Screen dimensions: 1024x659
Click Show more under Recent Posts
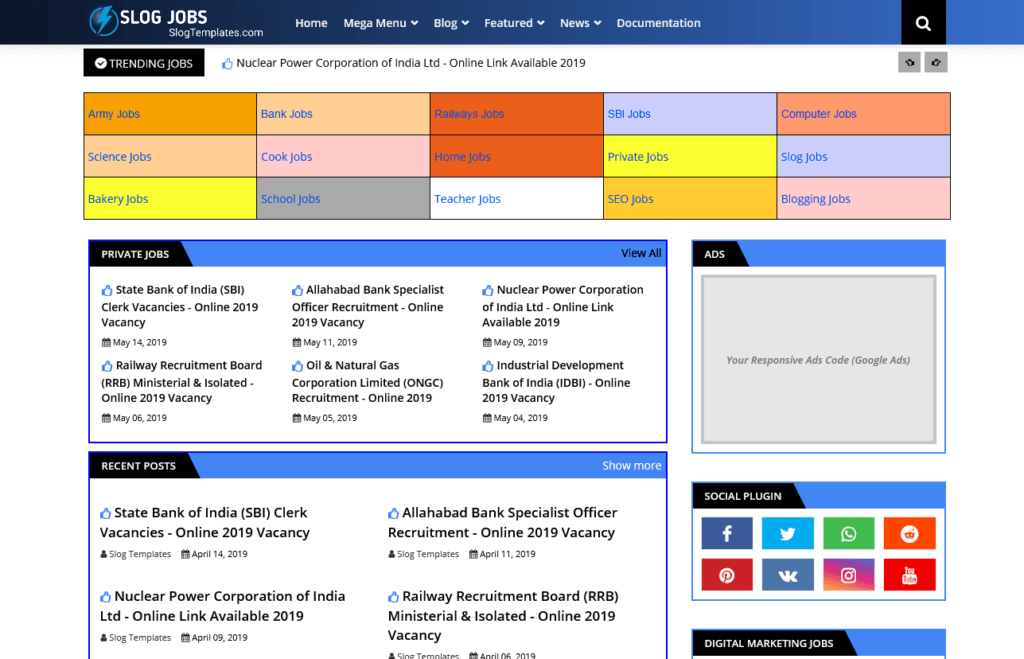(x=631, y=465)
